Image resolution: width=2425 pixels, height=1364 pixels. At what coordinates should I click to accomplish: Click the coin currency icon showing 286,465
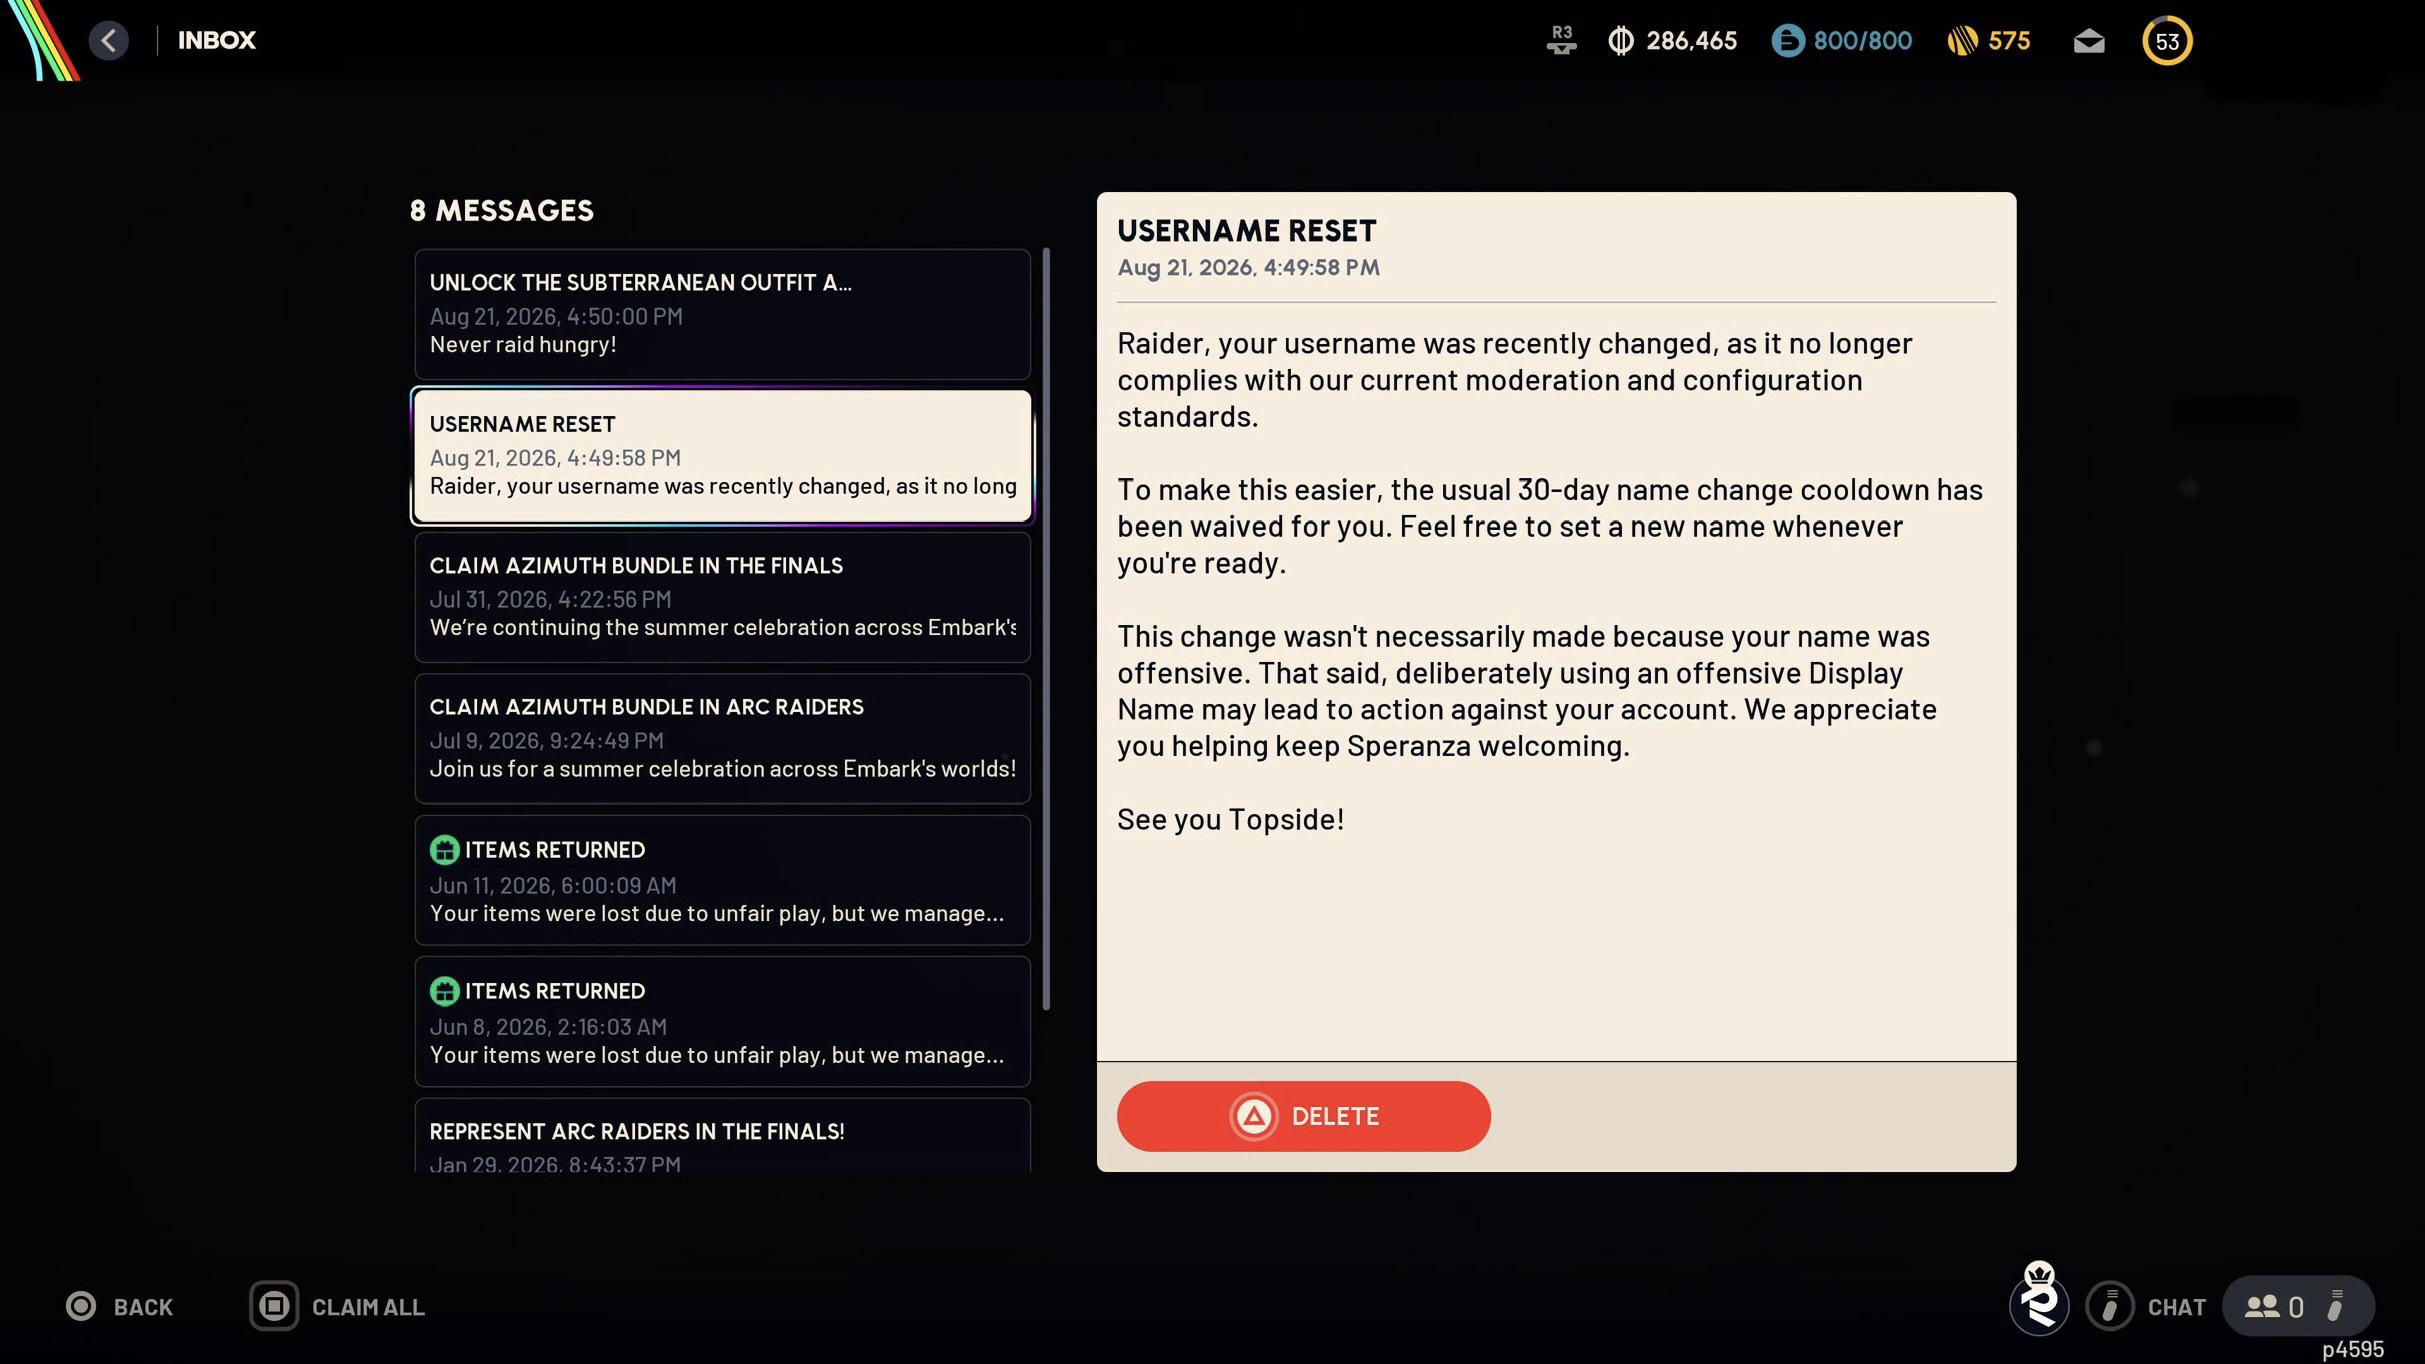coord(1620,41)
